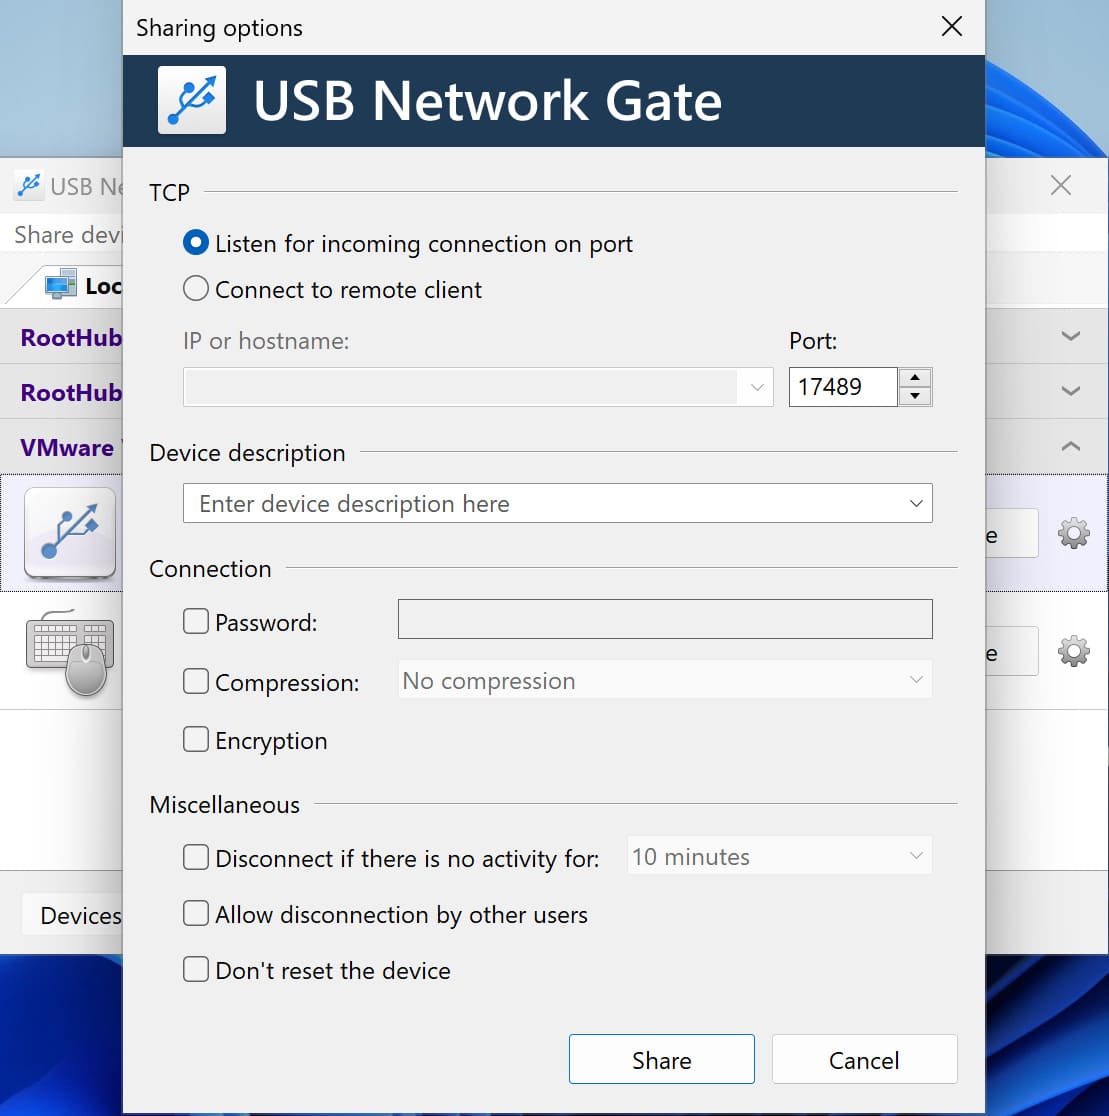Enable the Password checkbox

pyautogui.click(x=196, y=622)
